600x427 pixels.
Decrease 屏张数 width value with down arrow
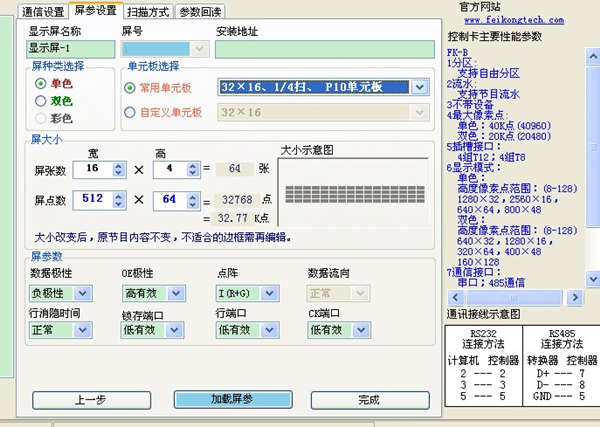click(x=119, y=173)
